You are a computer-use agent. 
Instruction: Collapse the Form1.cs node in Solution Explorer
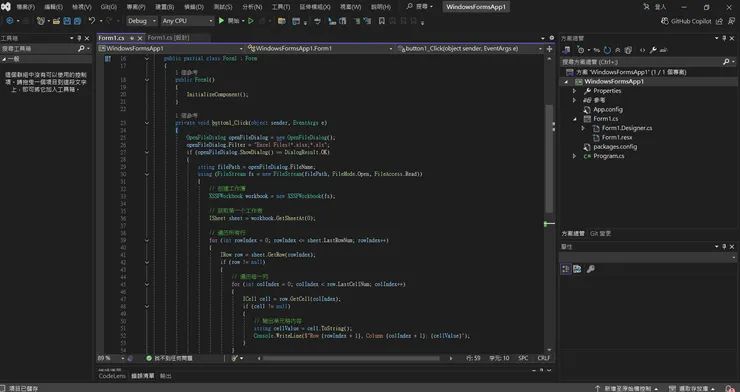pyautogui.click(x=574, y=119)
